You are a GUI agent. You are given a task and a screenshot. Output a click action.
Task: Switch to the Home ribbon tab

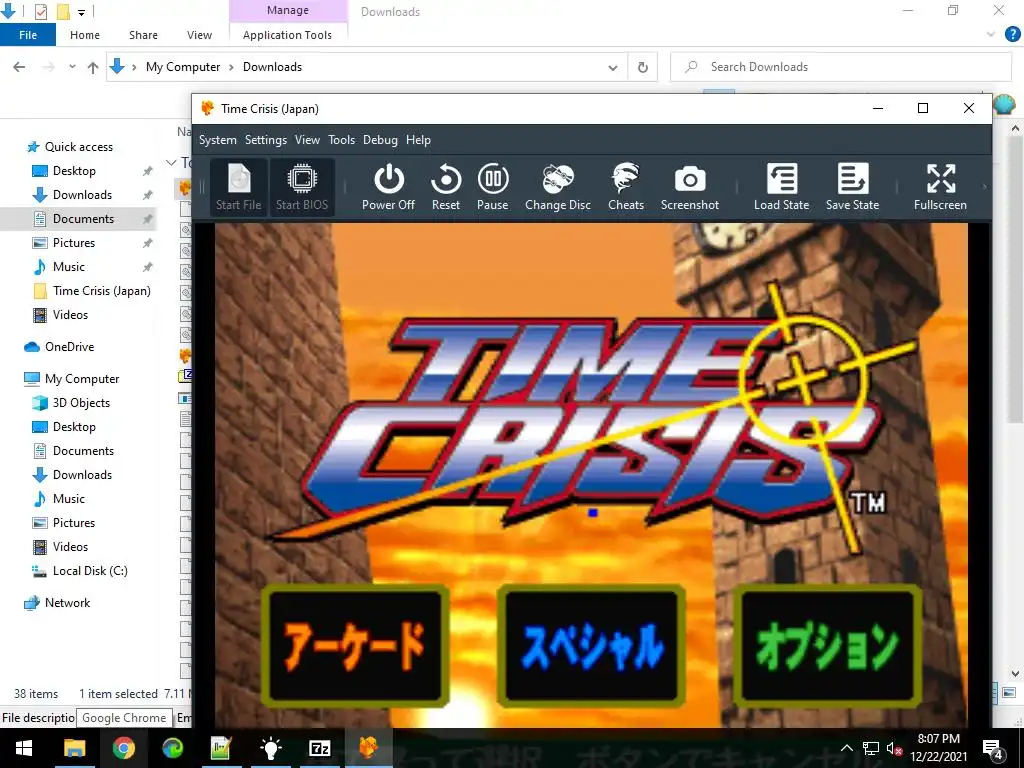coord(85,35)
